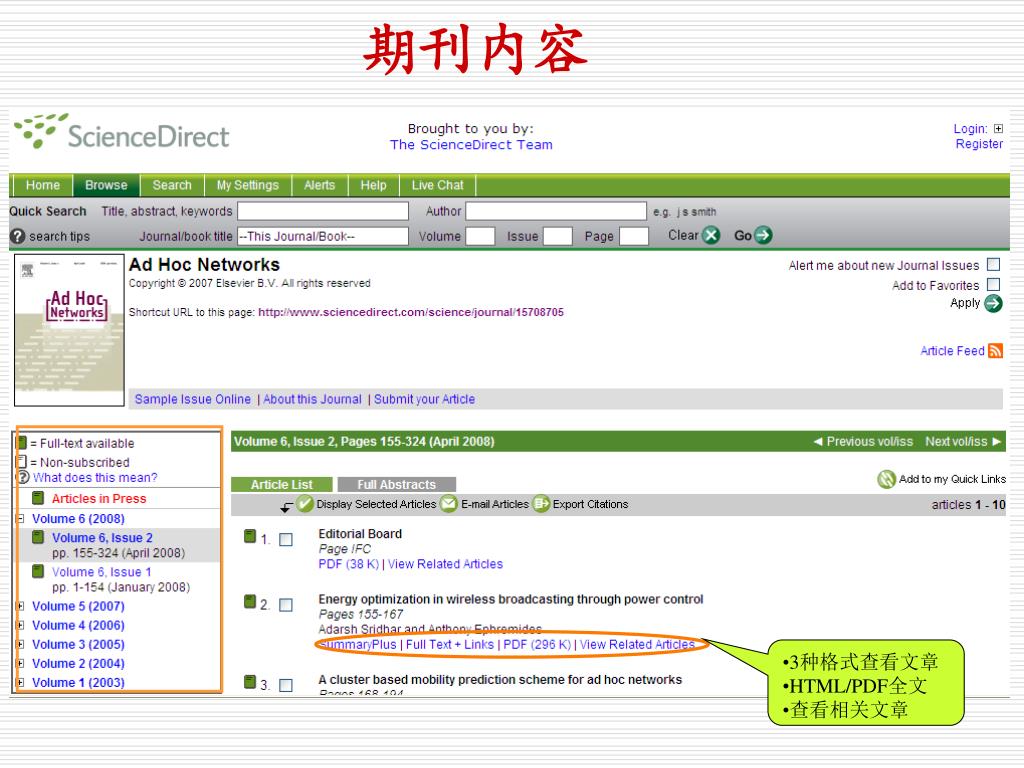The width and height of the screenshot is (1024, 768).
Task: Open the Browse menu tab
Action: (106, 185)
